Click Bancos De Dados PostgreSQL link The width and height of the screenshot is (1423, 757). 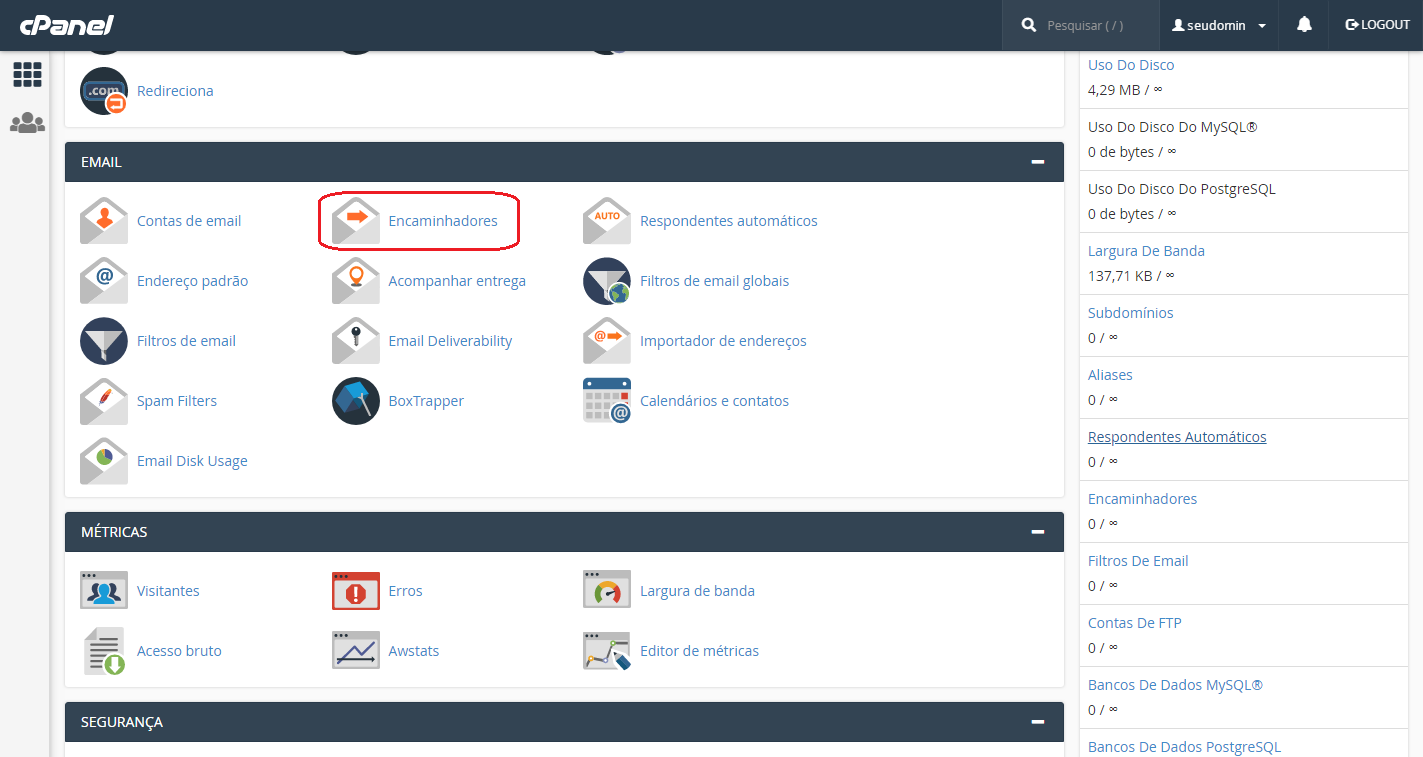[x=1184, y=747]
